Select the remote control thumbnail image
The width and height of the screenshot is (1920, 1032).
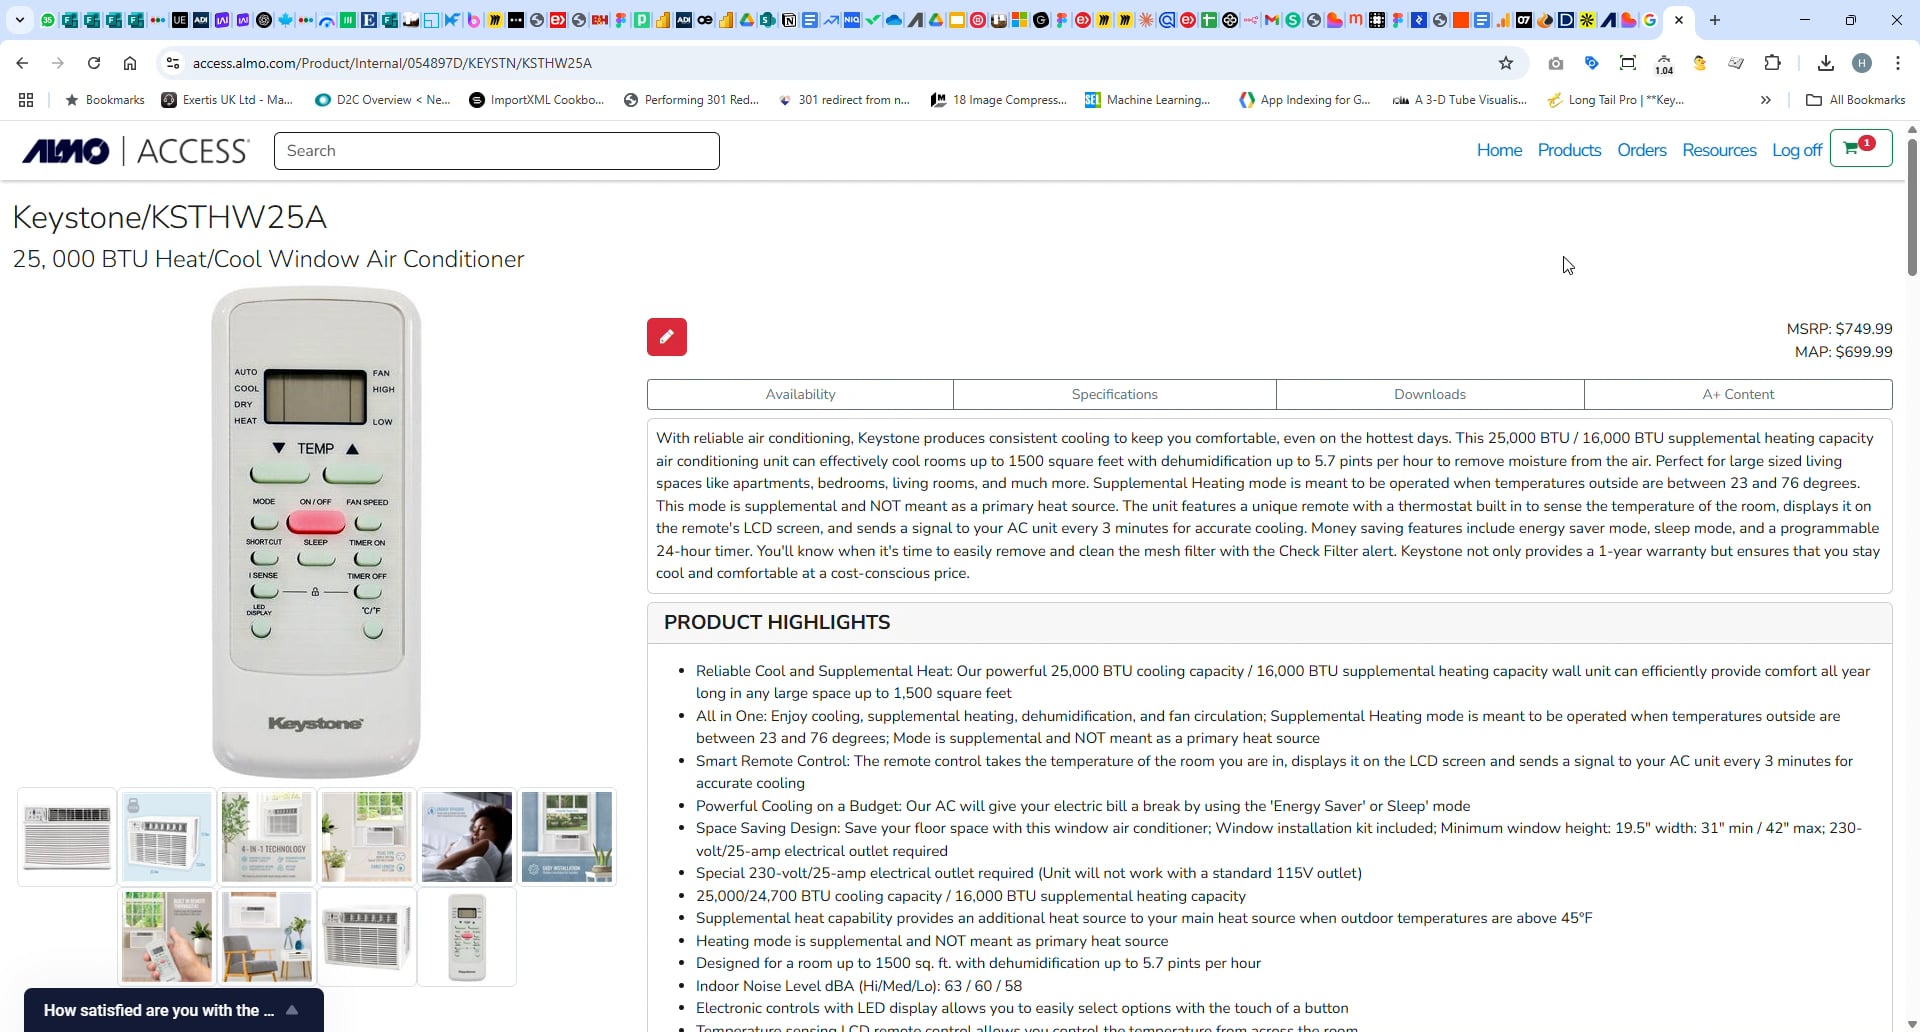click(x=466, y=936)
